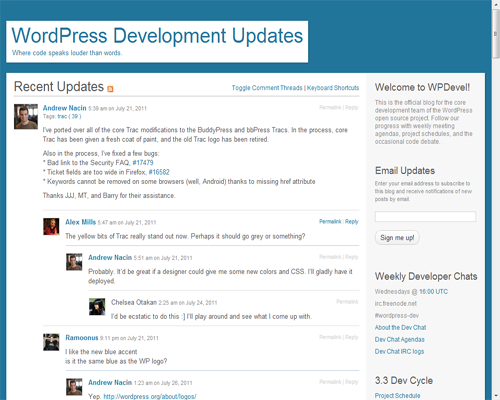Screen dimensions: 500x400
Task: Click Reply on Ramoonus' comment
Action: 352,337
